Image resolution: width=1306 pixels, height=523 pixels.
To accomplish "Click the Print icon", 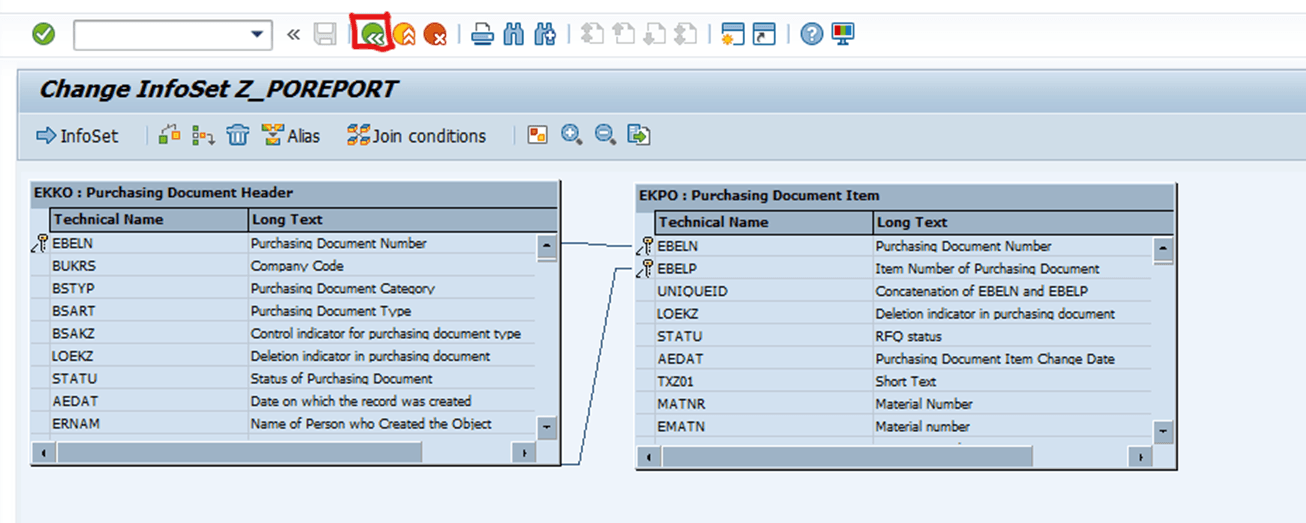I will 482,35.
